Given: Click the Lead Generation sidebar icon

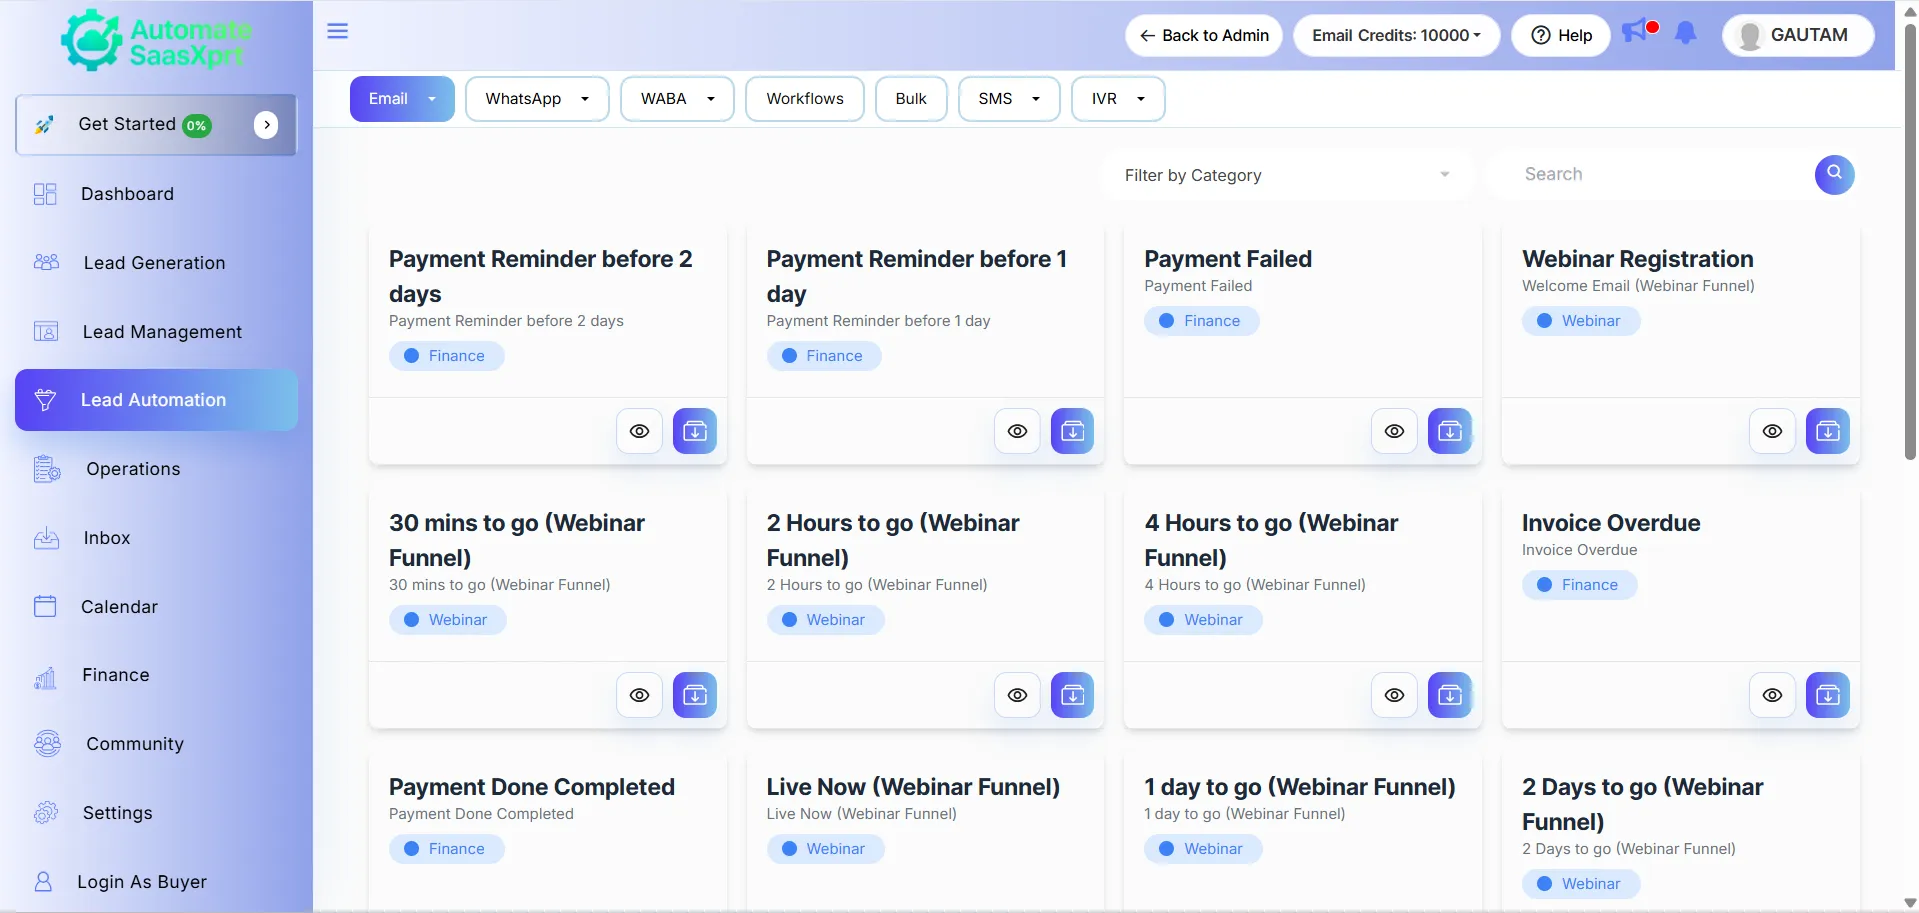Looking at the screenshot, I should 46,263.
